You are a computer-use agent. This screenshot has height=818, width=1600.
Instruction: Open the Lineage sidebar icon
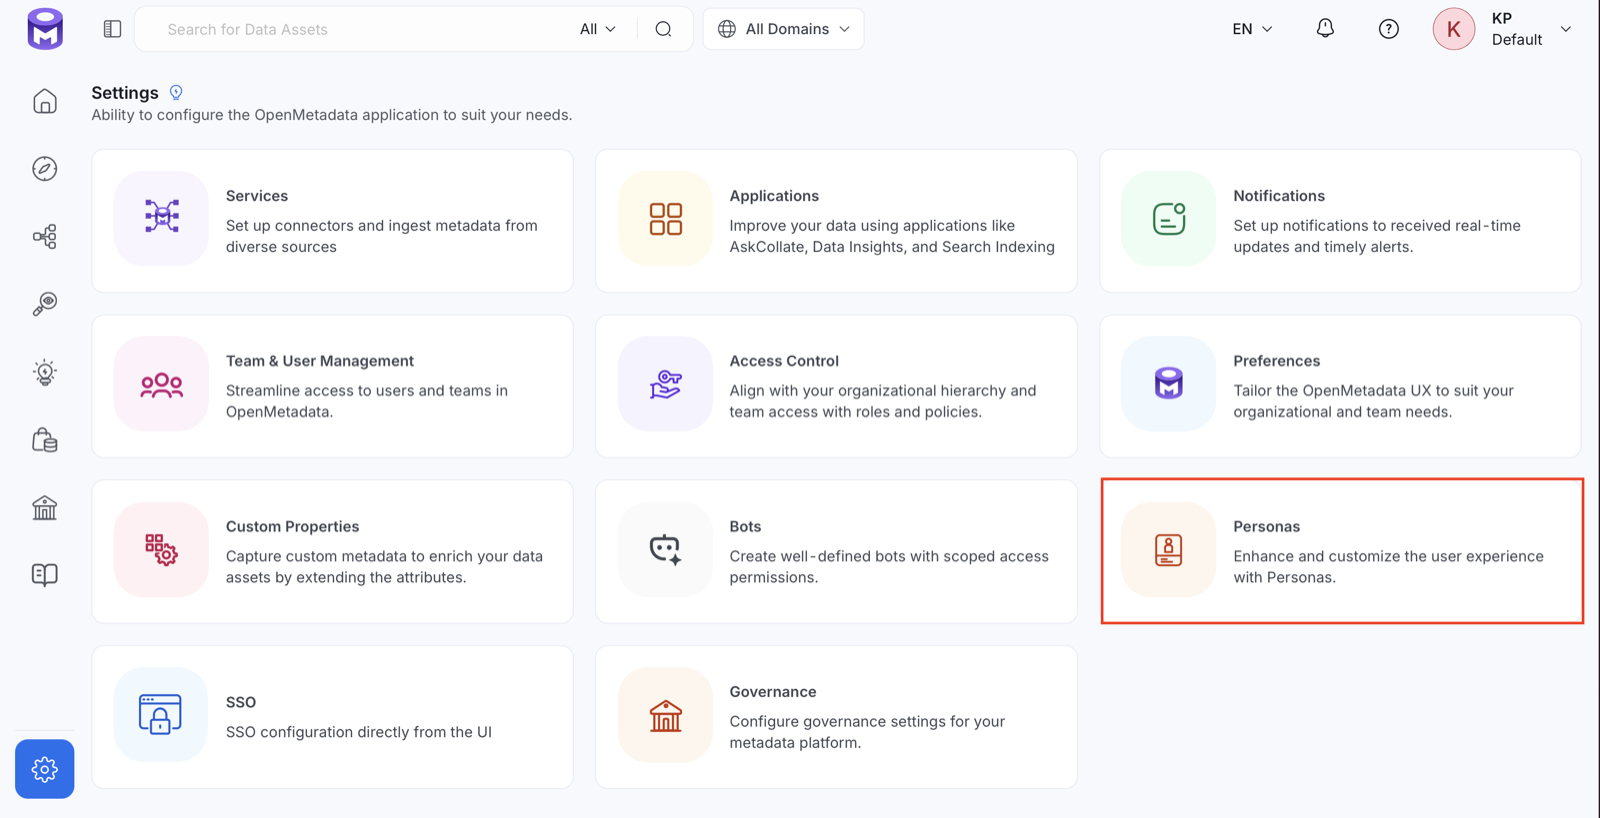point(45,236)
